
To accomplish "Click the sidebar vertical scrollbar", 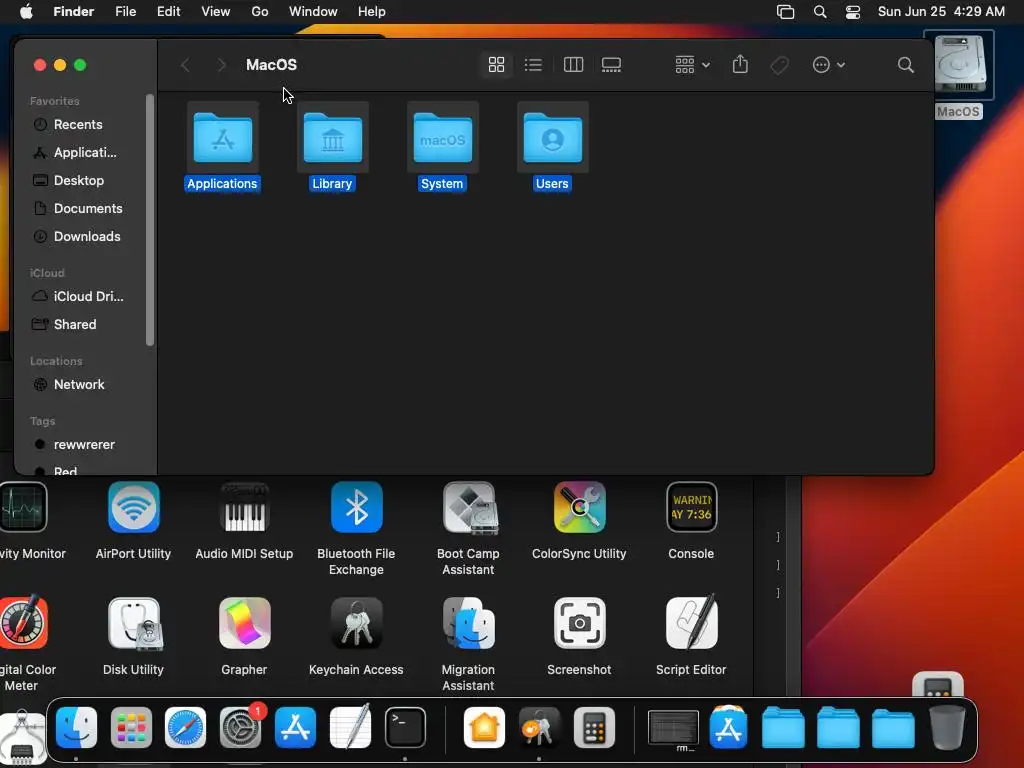I will coord(150,219).
